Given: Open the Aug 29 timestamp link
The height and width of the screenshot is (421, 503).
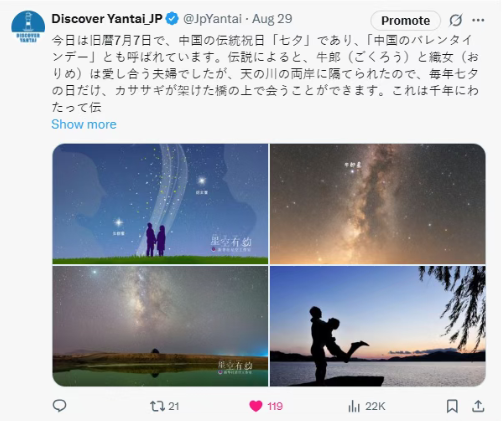Looking at the screenshot, I should [272, 19].
